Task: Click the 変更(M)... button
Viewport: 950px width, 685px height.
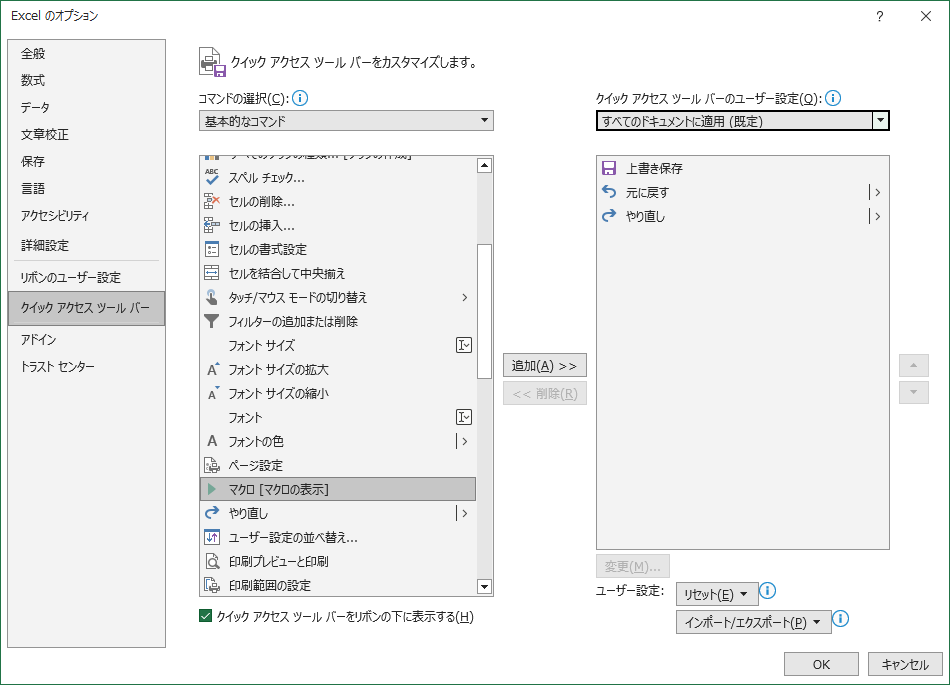Action: pyautogui.click(x=633, y=566)
